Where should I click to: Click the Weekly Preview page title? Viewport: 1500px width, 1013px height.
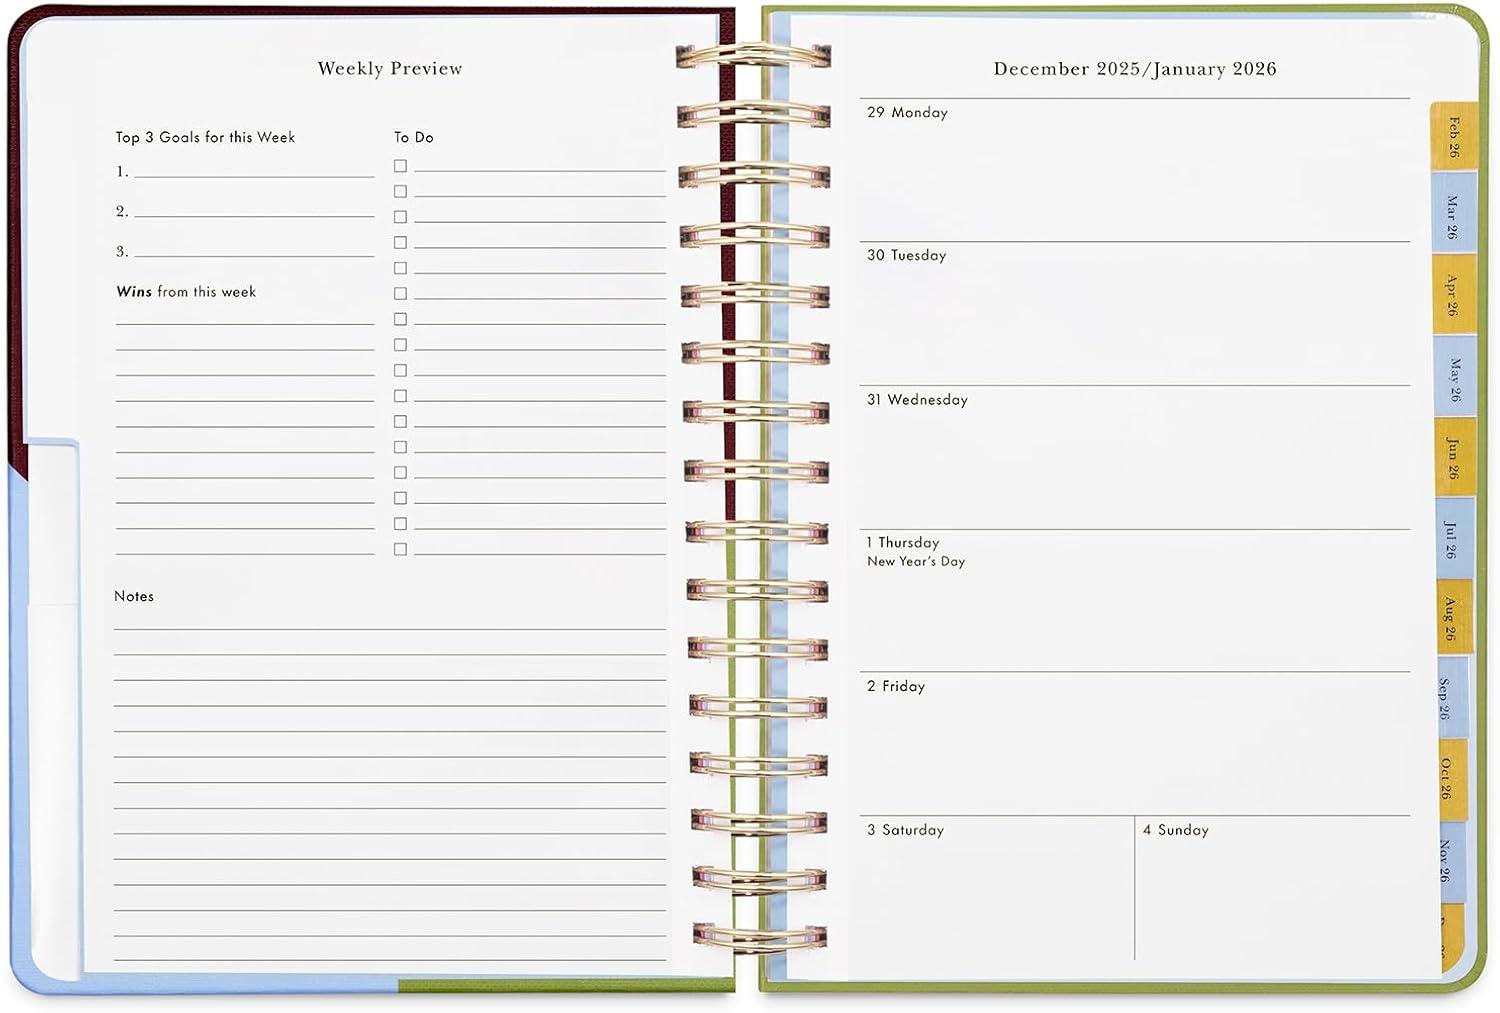point(390,69)
